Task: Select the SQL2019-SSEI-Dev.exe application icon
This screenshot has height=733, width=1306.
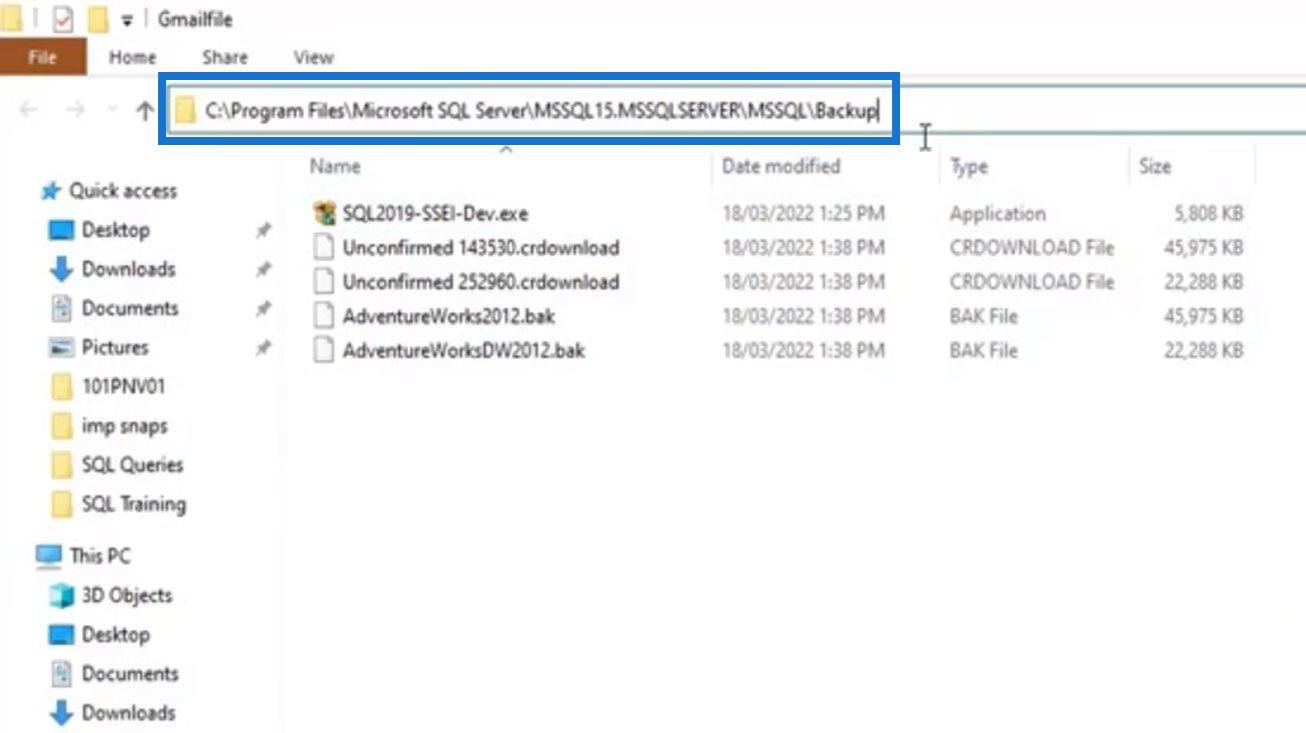Action: pyautogui.click(x=323, y=213)
